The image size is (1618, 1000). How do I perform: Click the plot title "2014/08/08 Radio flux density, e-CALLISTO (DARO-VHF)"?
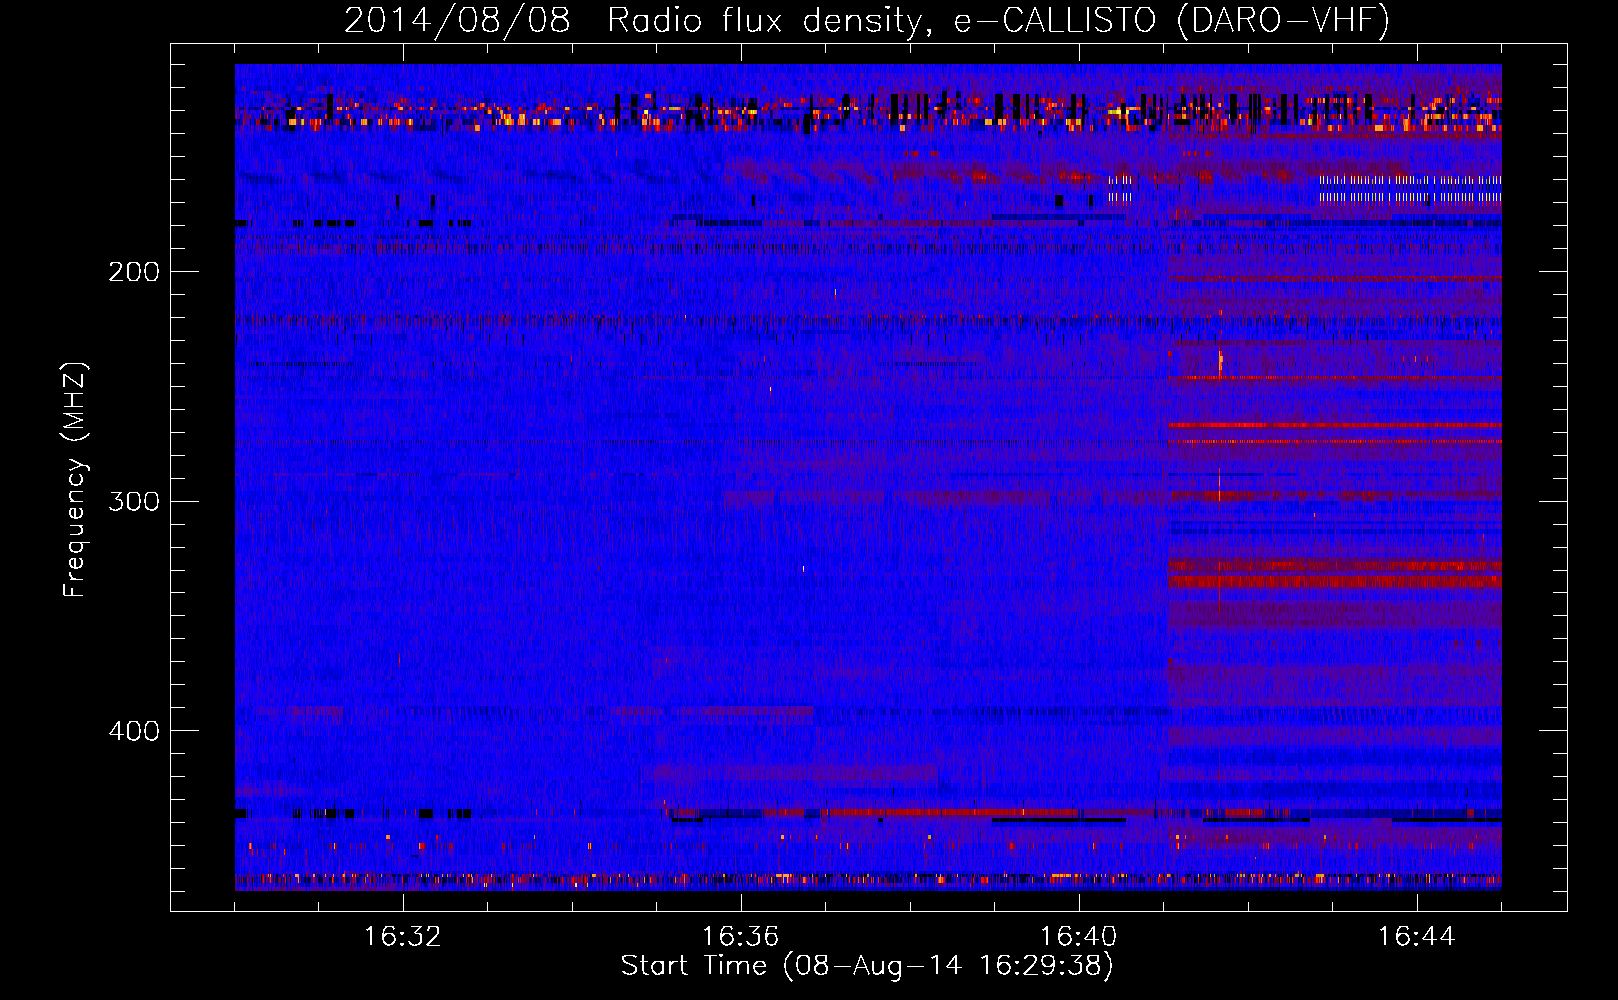point(867,20)
